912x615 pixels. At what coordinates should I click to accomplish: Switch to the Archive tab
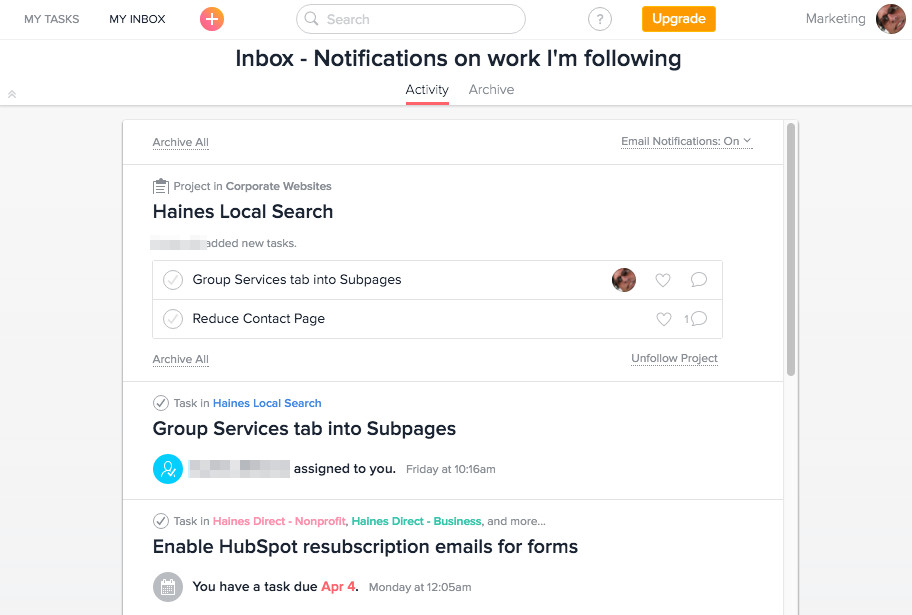[491, 90]
